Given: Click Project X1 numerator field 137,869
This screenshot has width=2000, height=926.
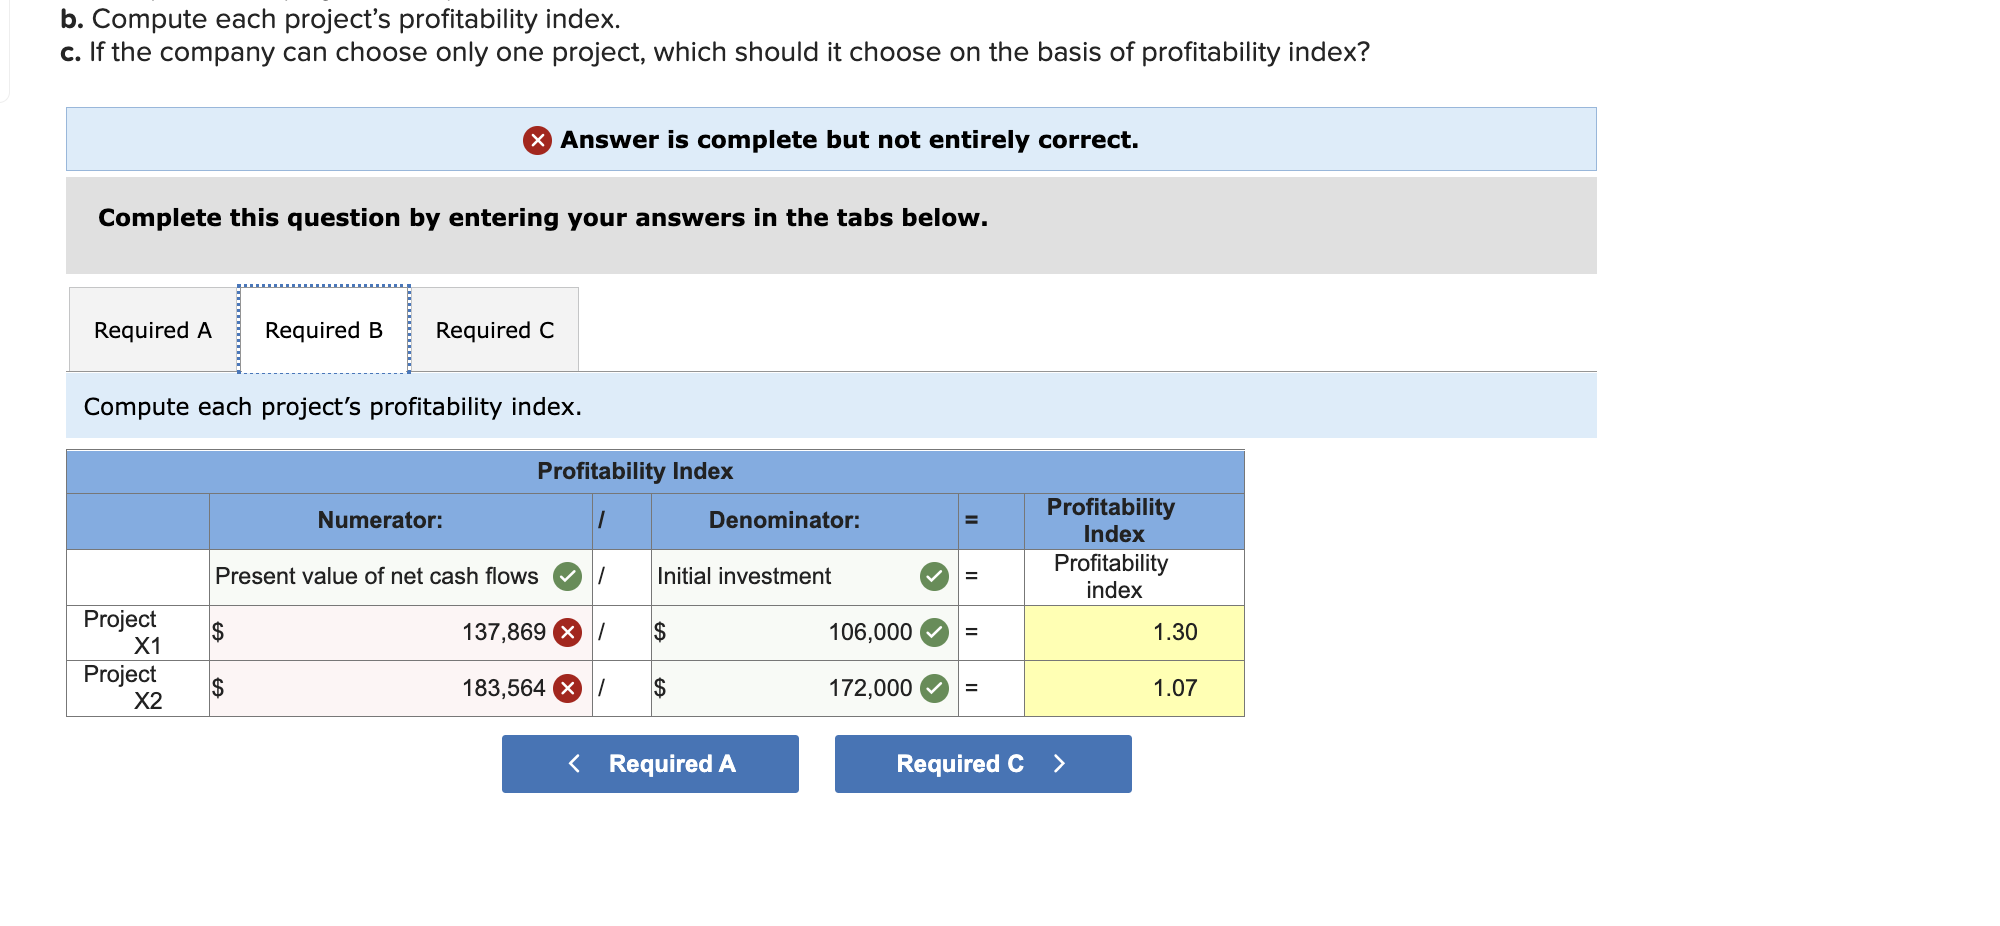Looking at the screenshot, I should pos(401,633).
